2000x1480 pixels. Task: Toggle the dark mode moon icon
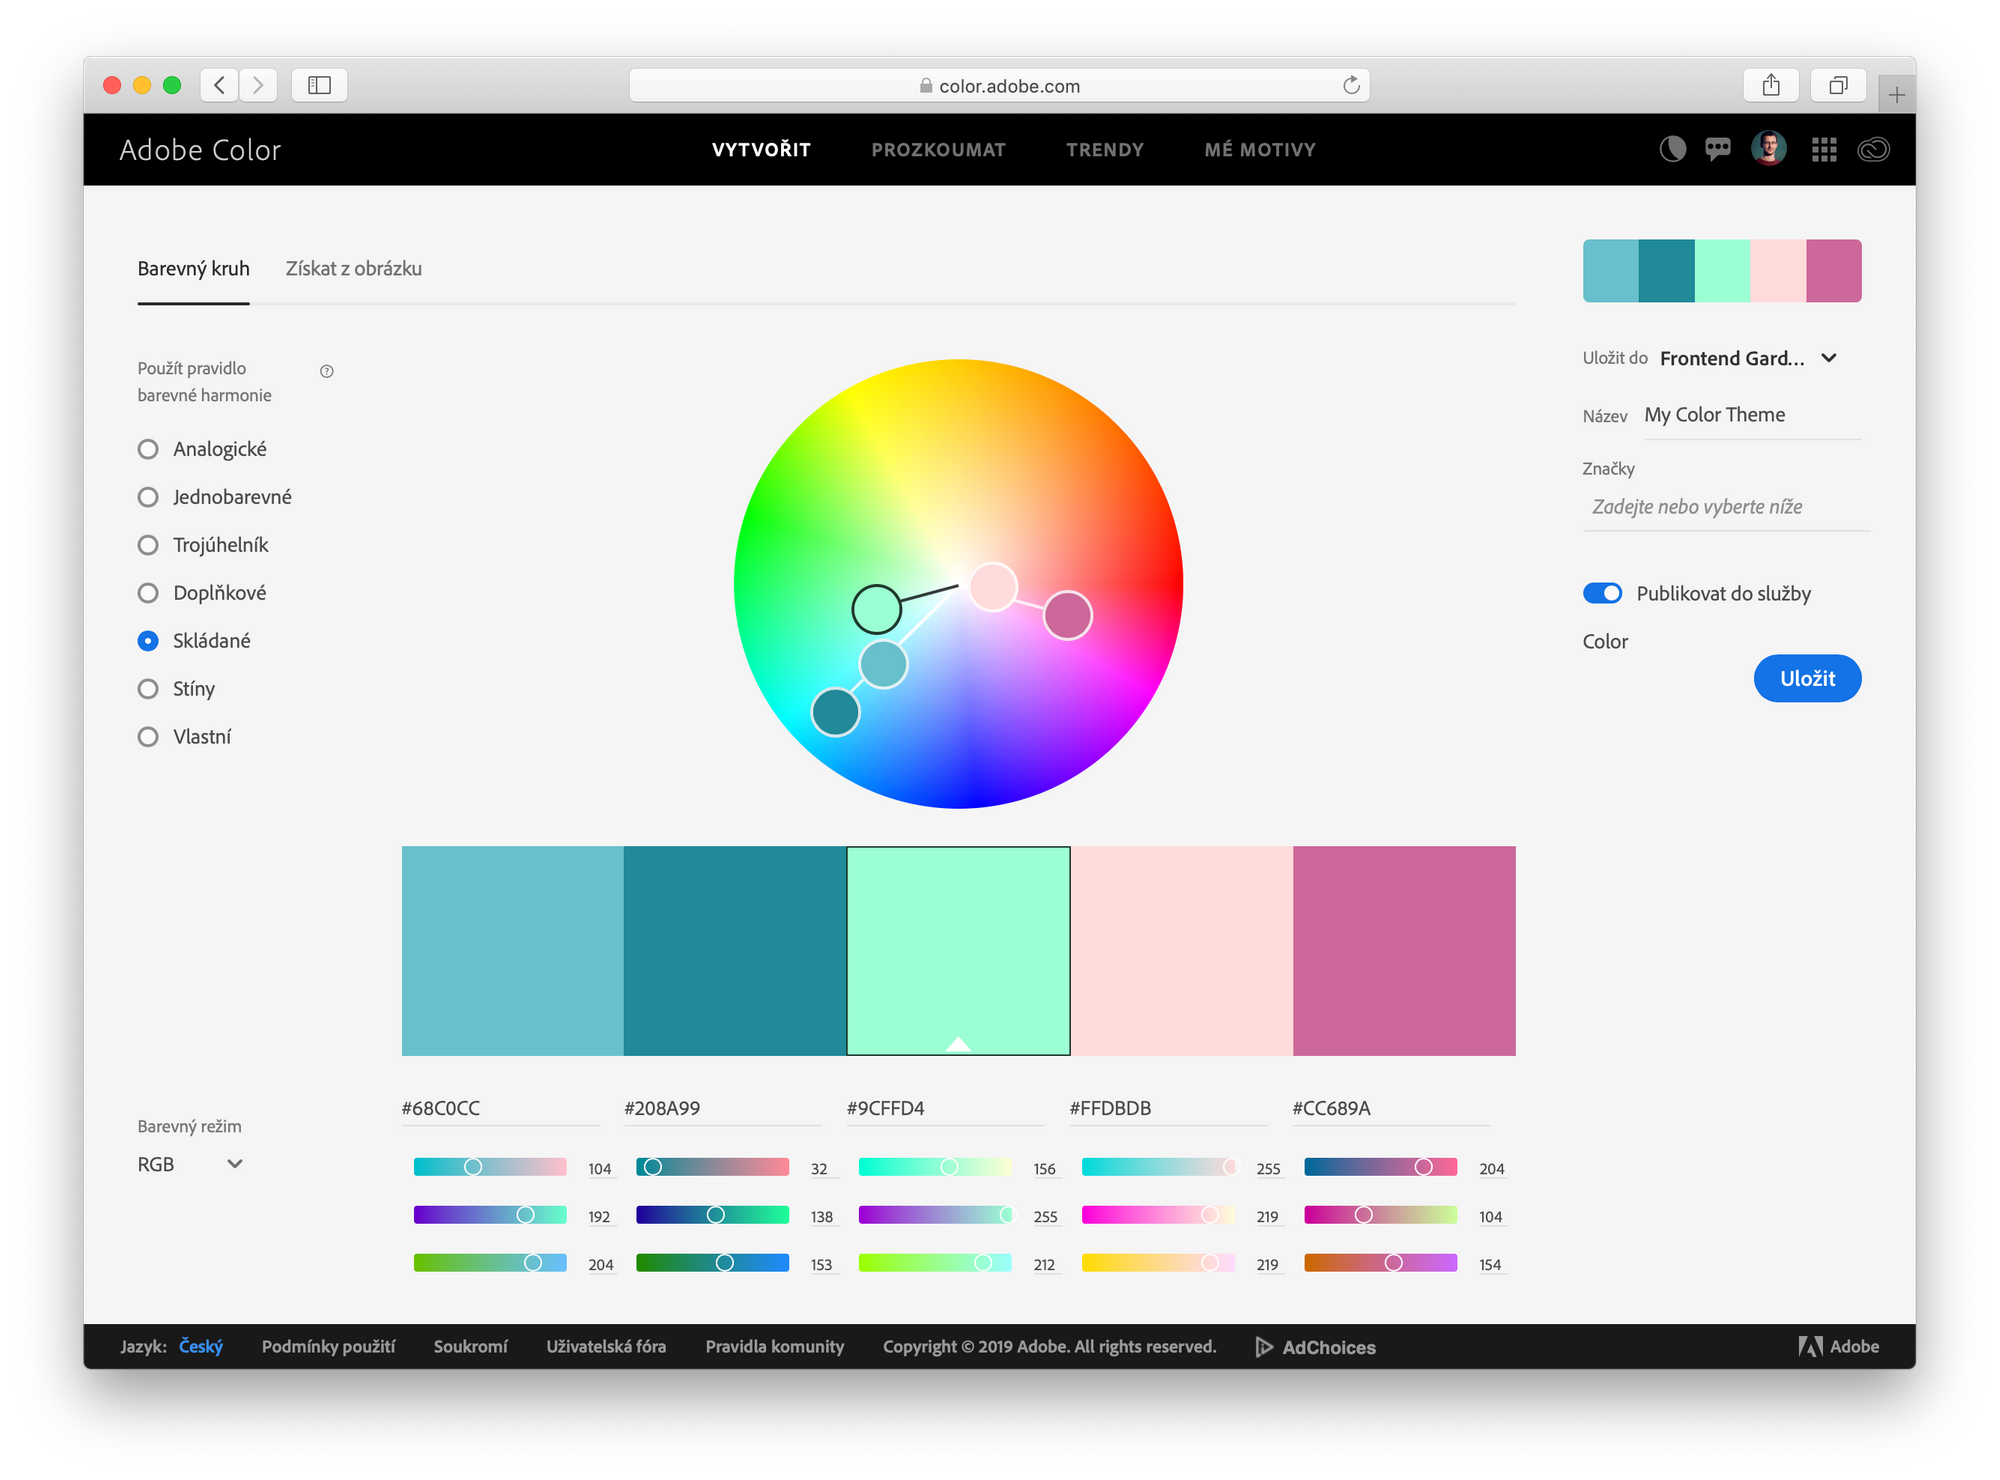click(1672, 150)
